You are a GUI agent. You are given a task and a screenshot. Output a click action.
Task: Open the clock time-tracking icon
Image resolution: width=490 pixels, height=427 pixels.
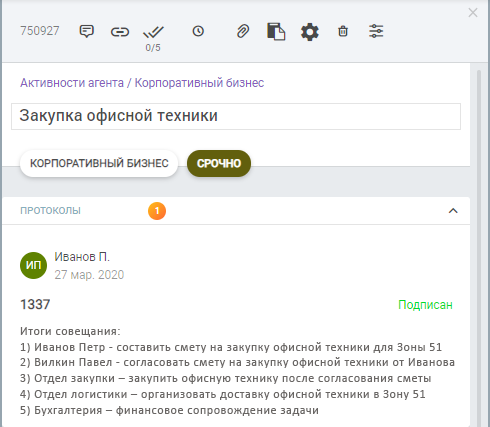pos(198,31)
